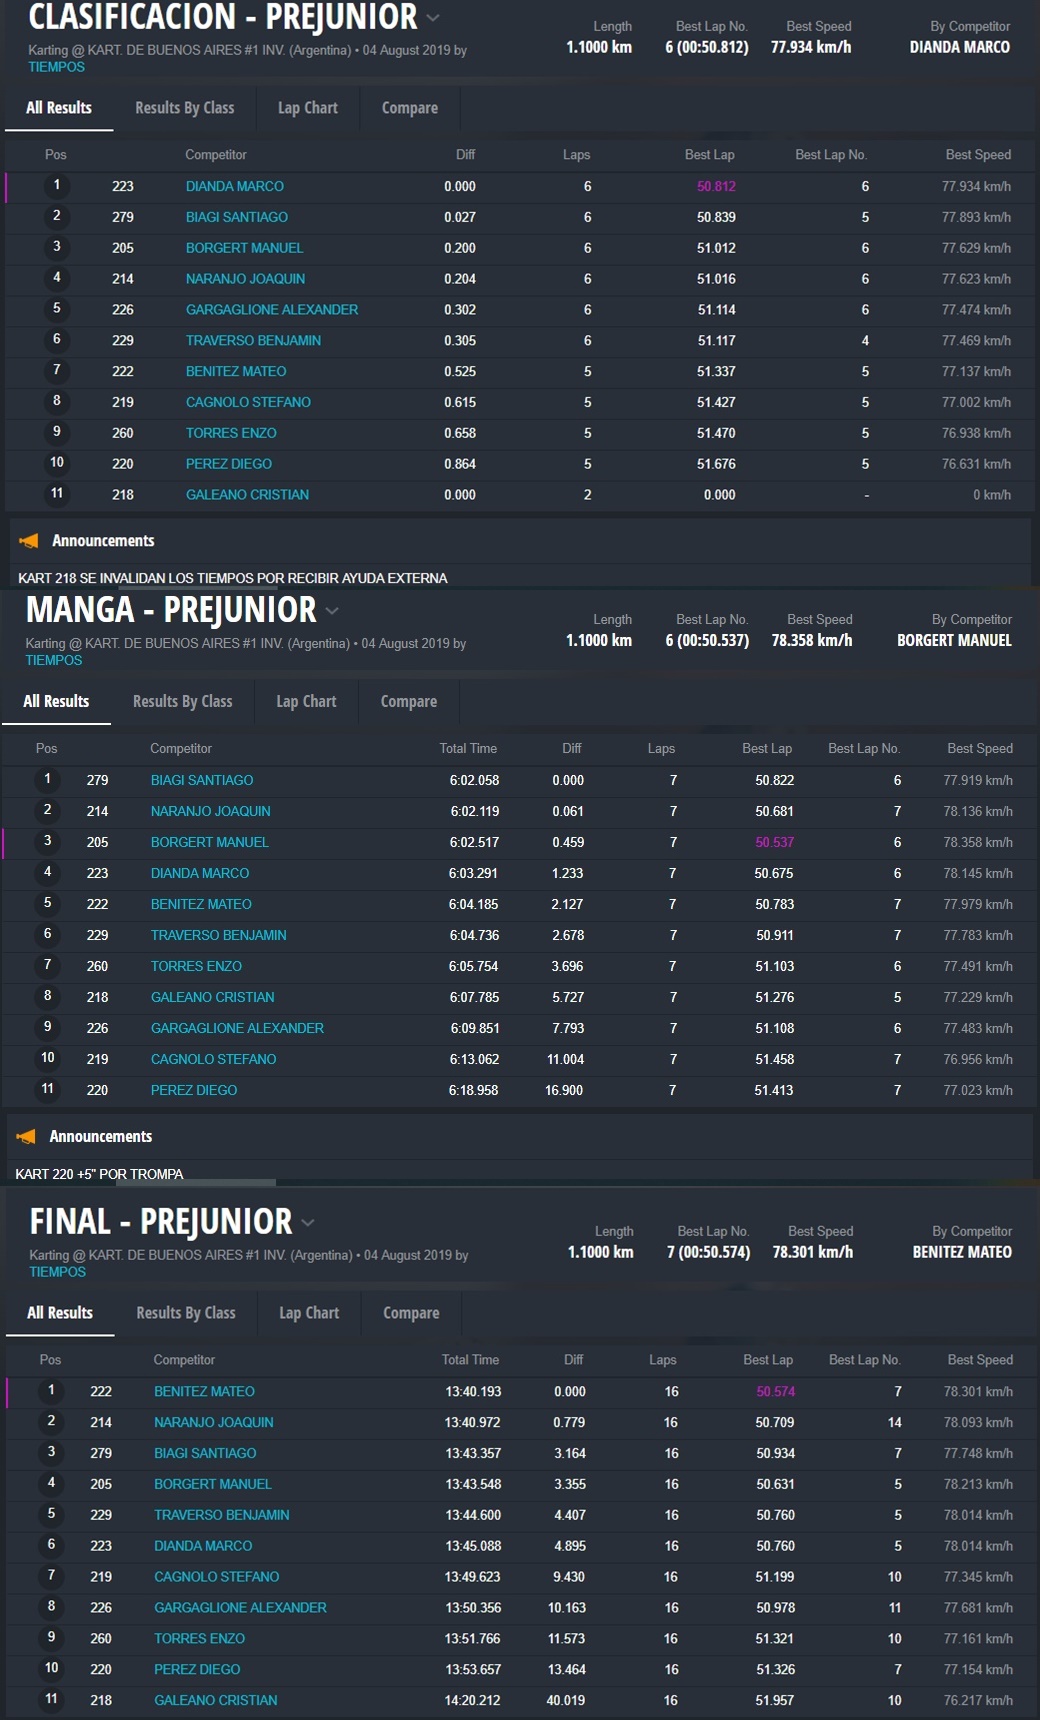
Task: Expand the Final - Prejunior session chevron
Action: tap(308, 1223)
